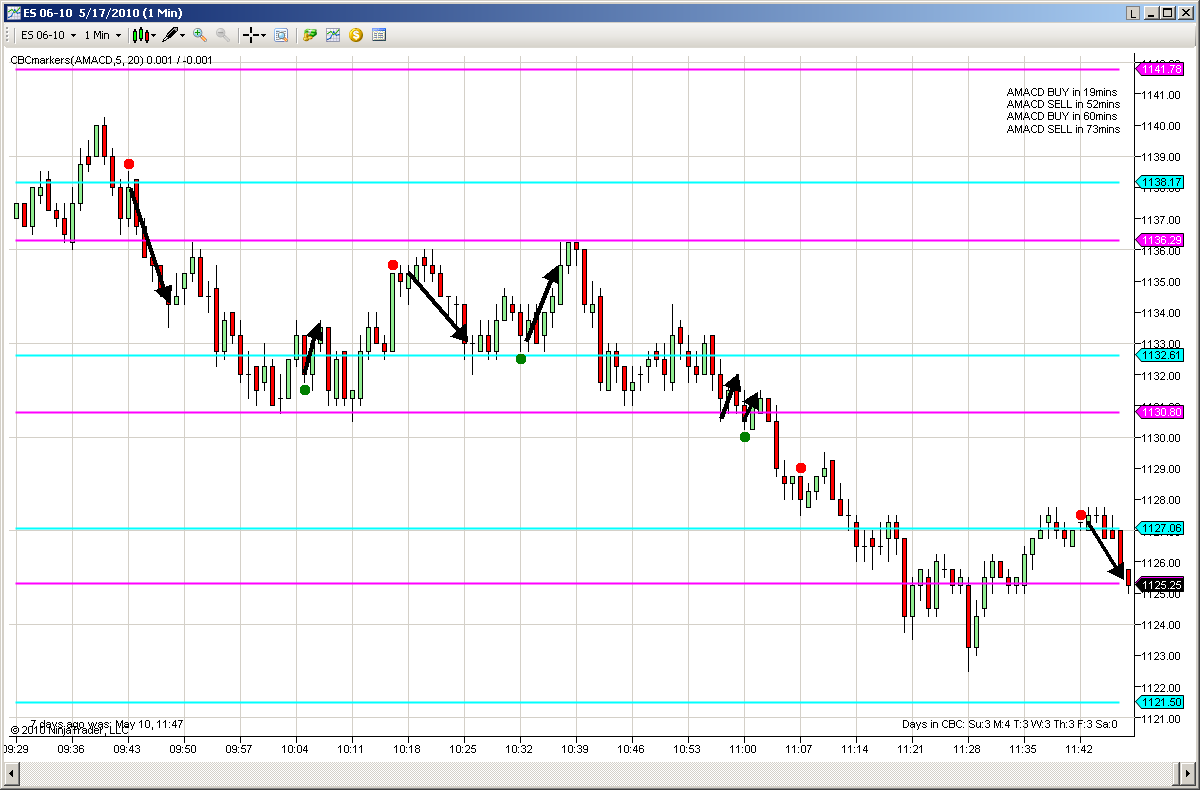This screenshot has height=790, width=1200.
Task: Click the greyed zoom out magnifier icon
Action: 223,35
